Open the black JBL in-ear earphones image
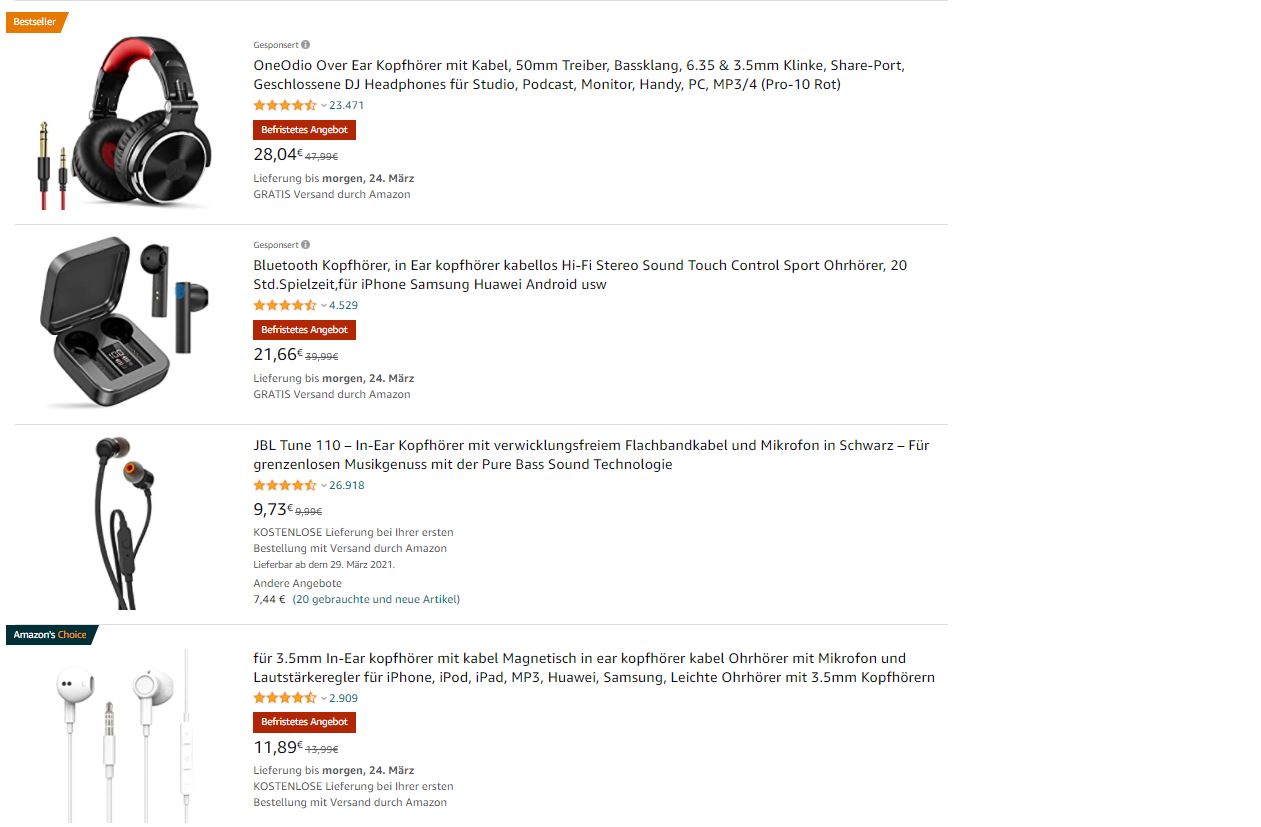Screen dimensions: 1261x827 [x=123, y=523]
